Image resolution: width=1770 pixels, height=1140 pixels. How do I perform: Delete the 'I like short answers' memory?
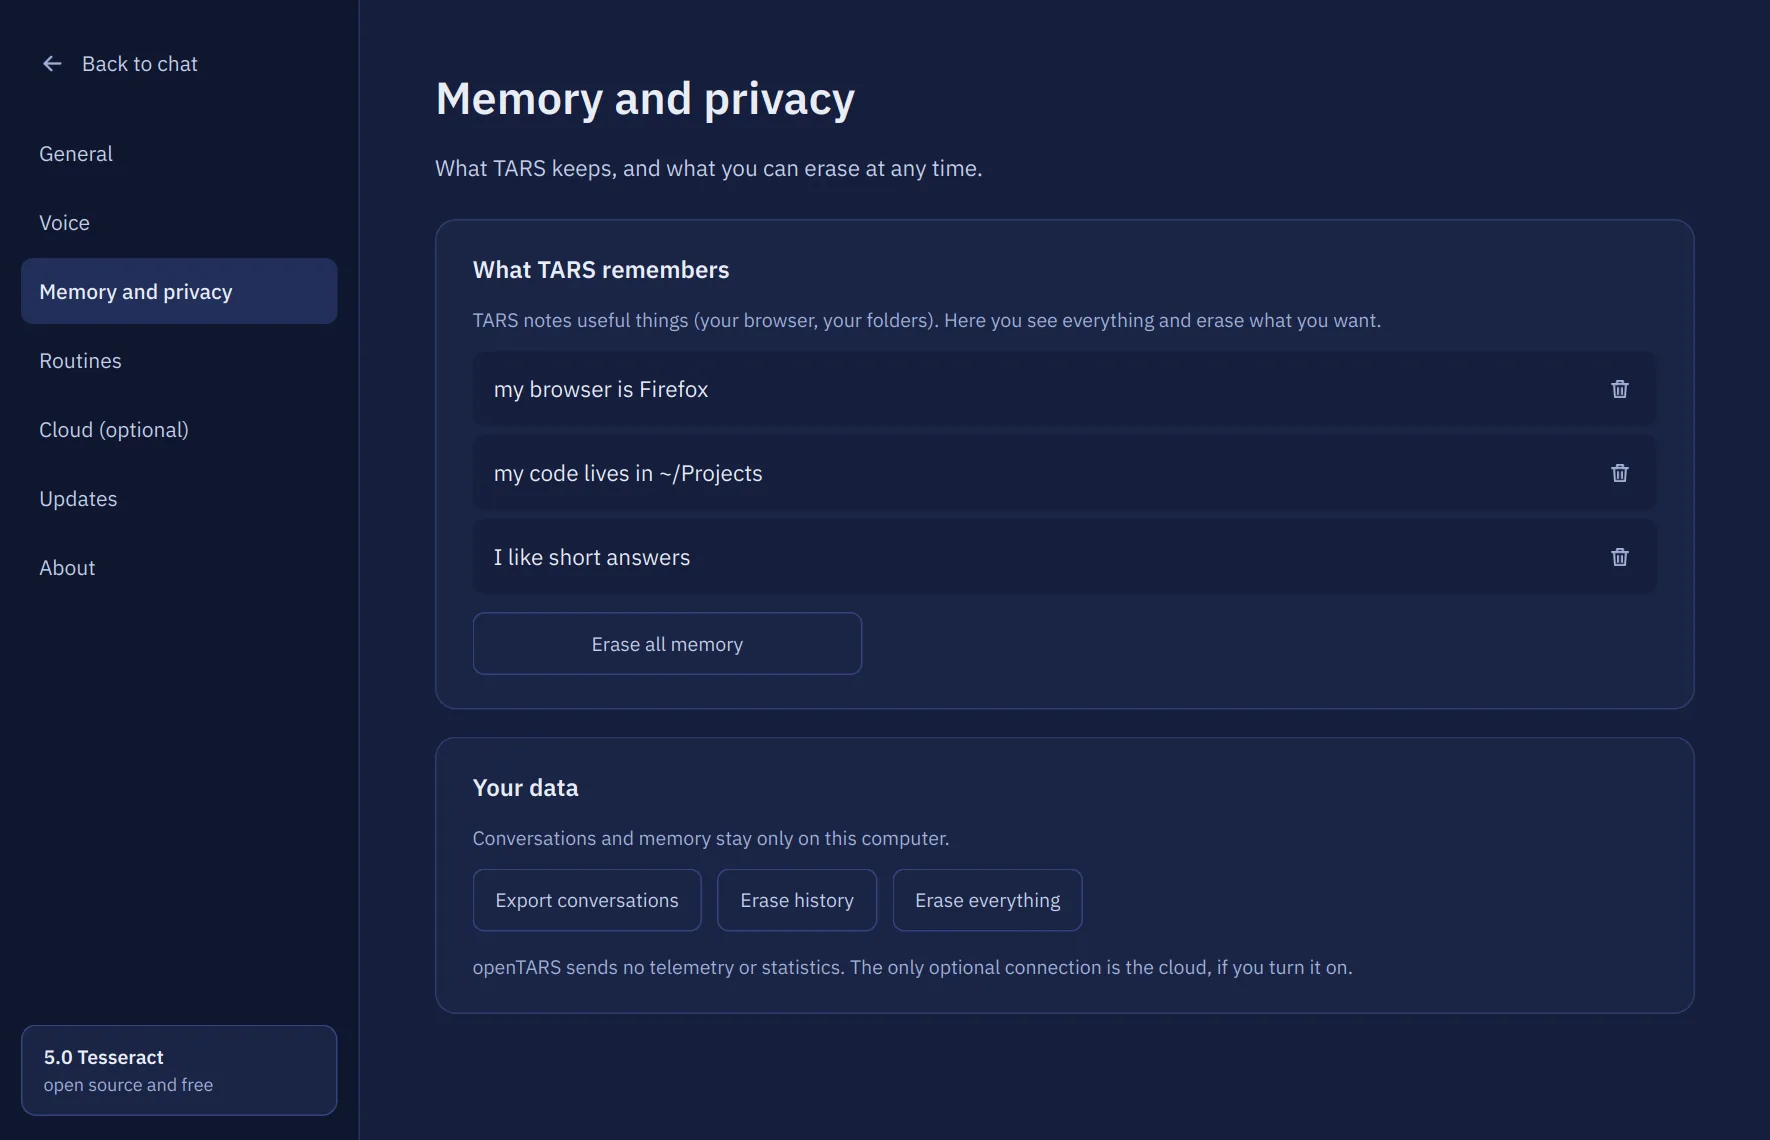pyautogui.click(x=1619, y=557)
